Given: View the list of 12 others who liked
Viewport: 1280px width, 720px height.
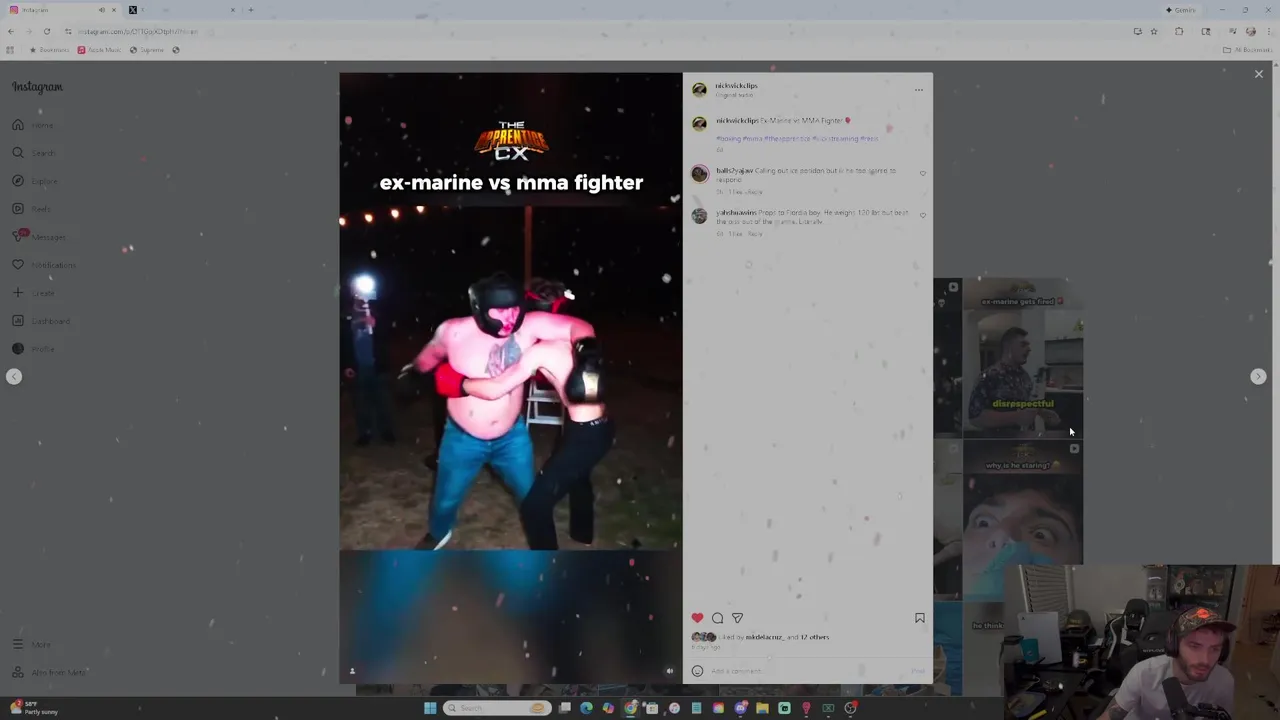Looking at the screenshot, I should (814, 637).
